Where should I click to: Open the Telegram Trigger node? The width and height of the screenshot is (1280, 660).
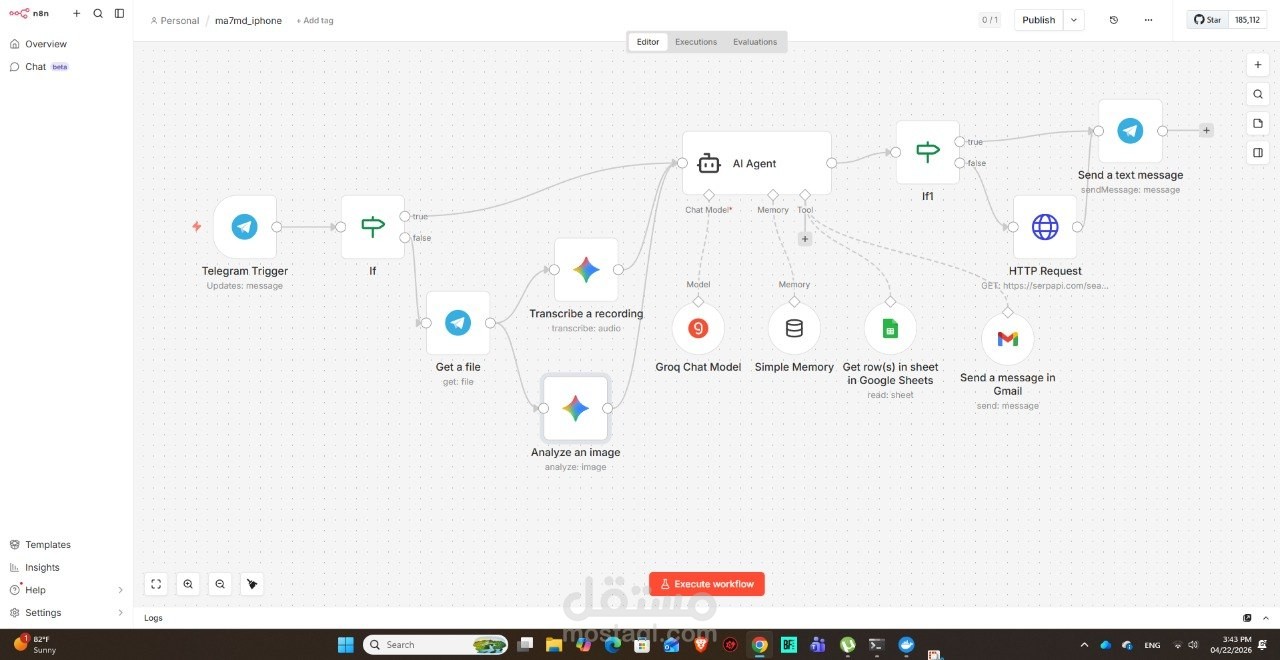coord(244,227)
